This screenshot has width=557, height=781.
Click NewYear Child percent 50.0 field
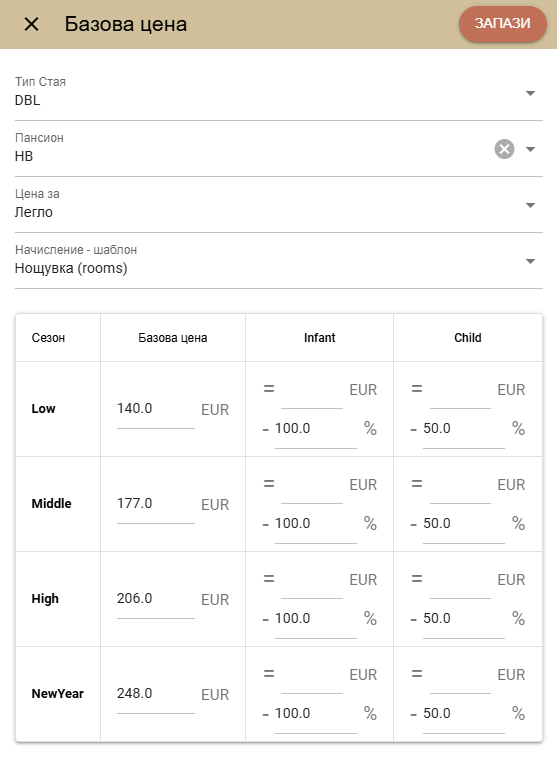pyautogui.click(x=464, y=714)
